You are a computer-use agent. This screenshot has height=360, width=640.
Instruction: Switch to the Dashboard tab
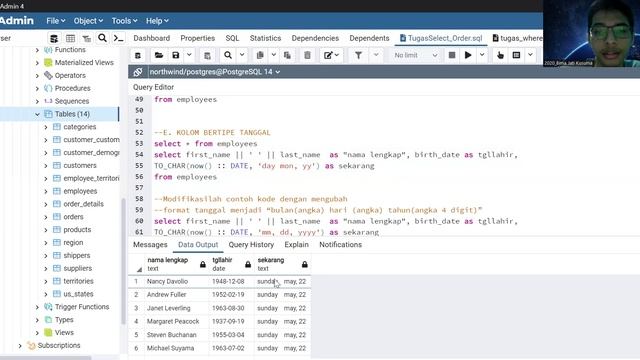coord(151,38)
